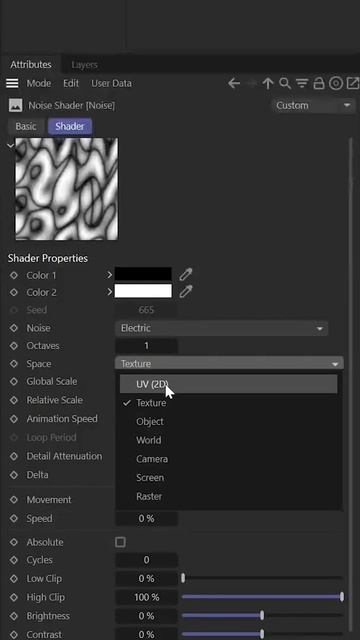
Task: Open the attribute search magnifier
Action: pos(285,83)
